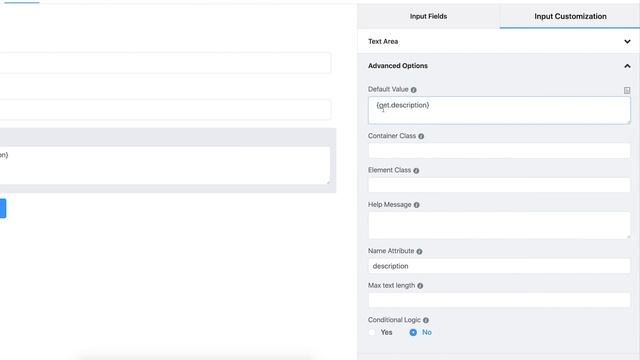Focus the Max text length input

point(499,300)
